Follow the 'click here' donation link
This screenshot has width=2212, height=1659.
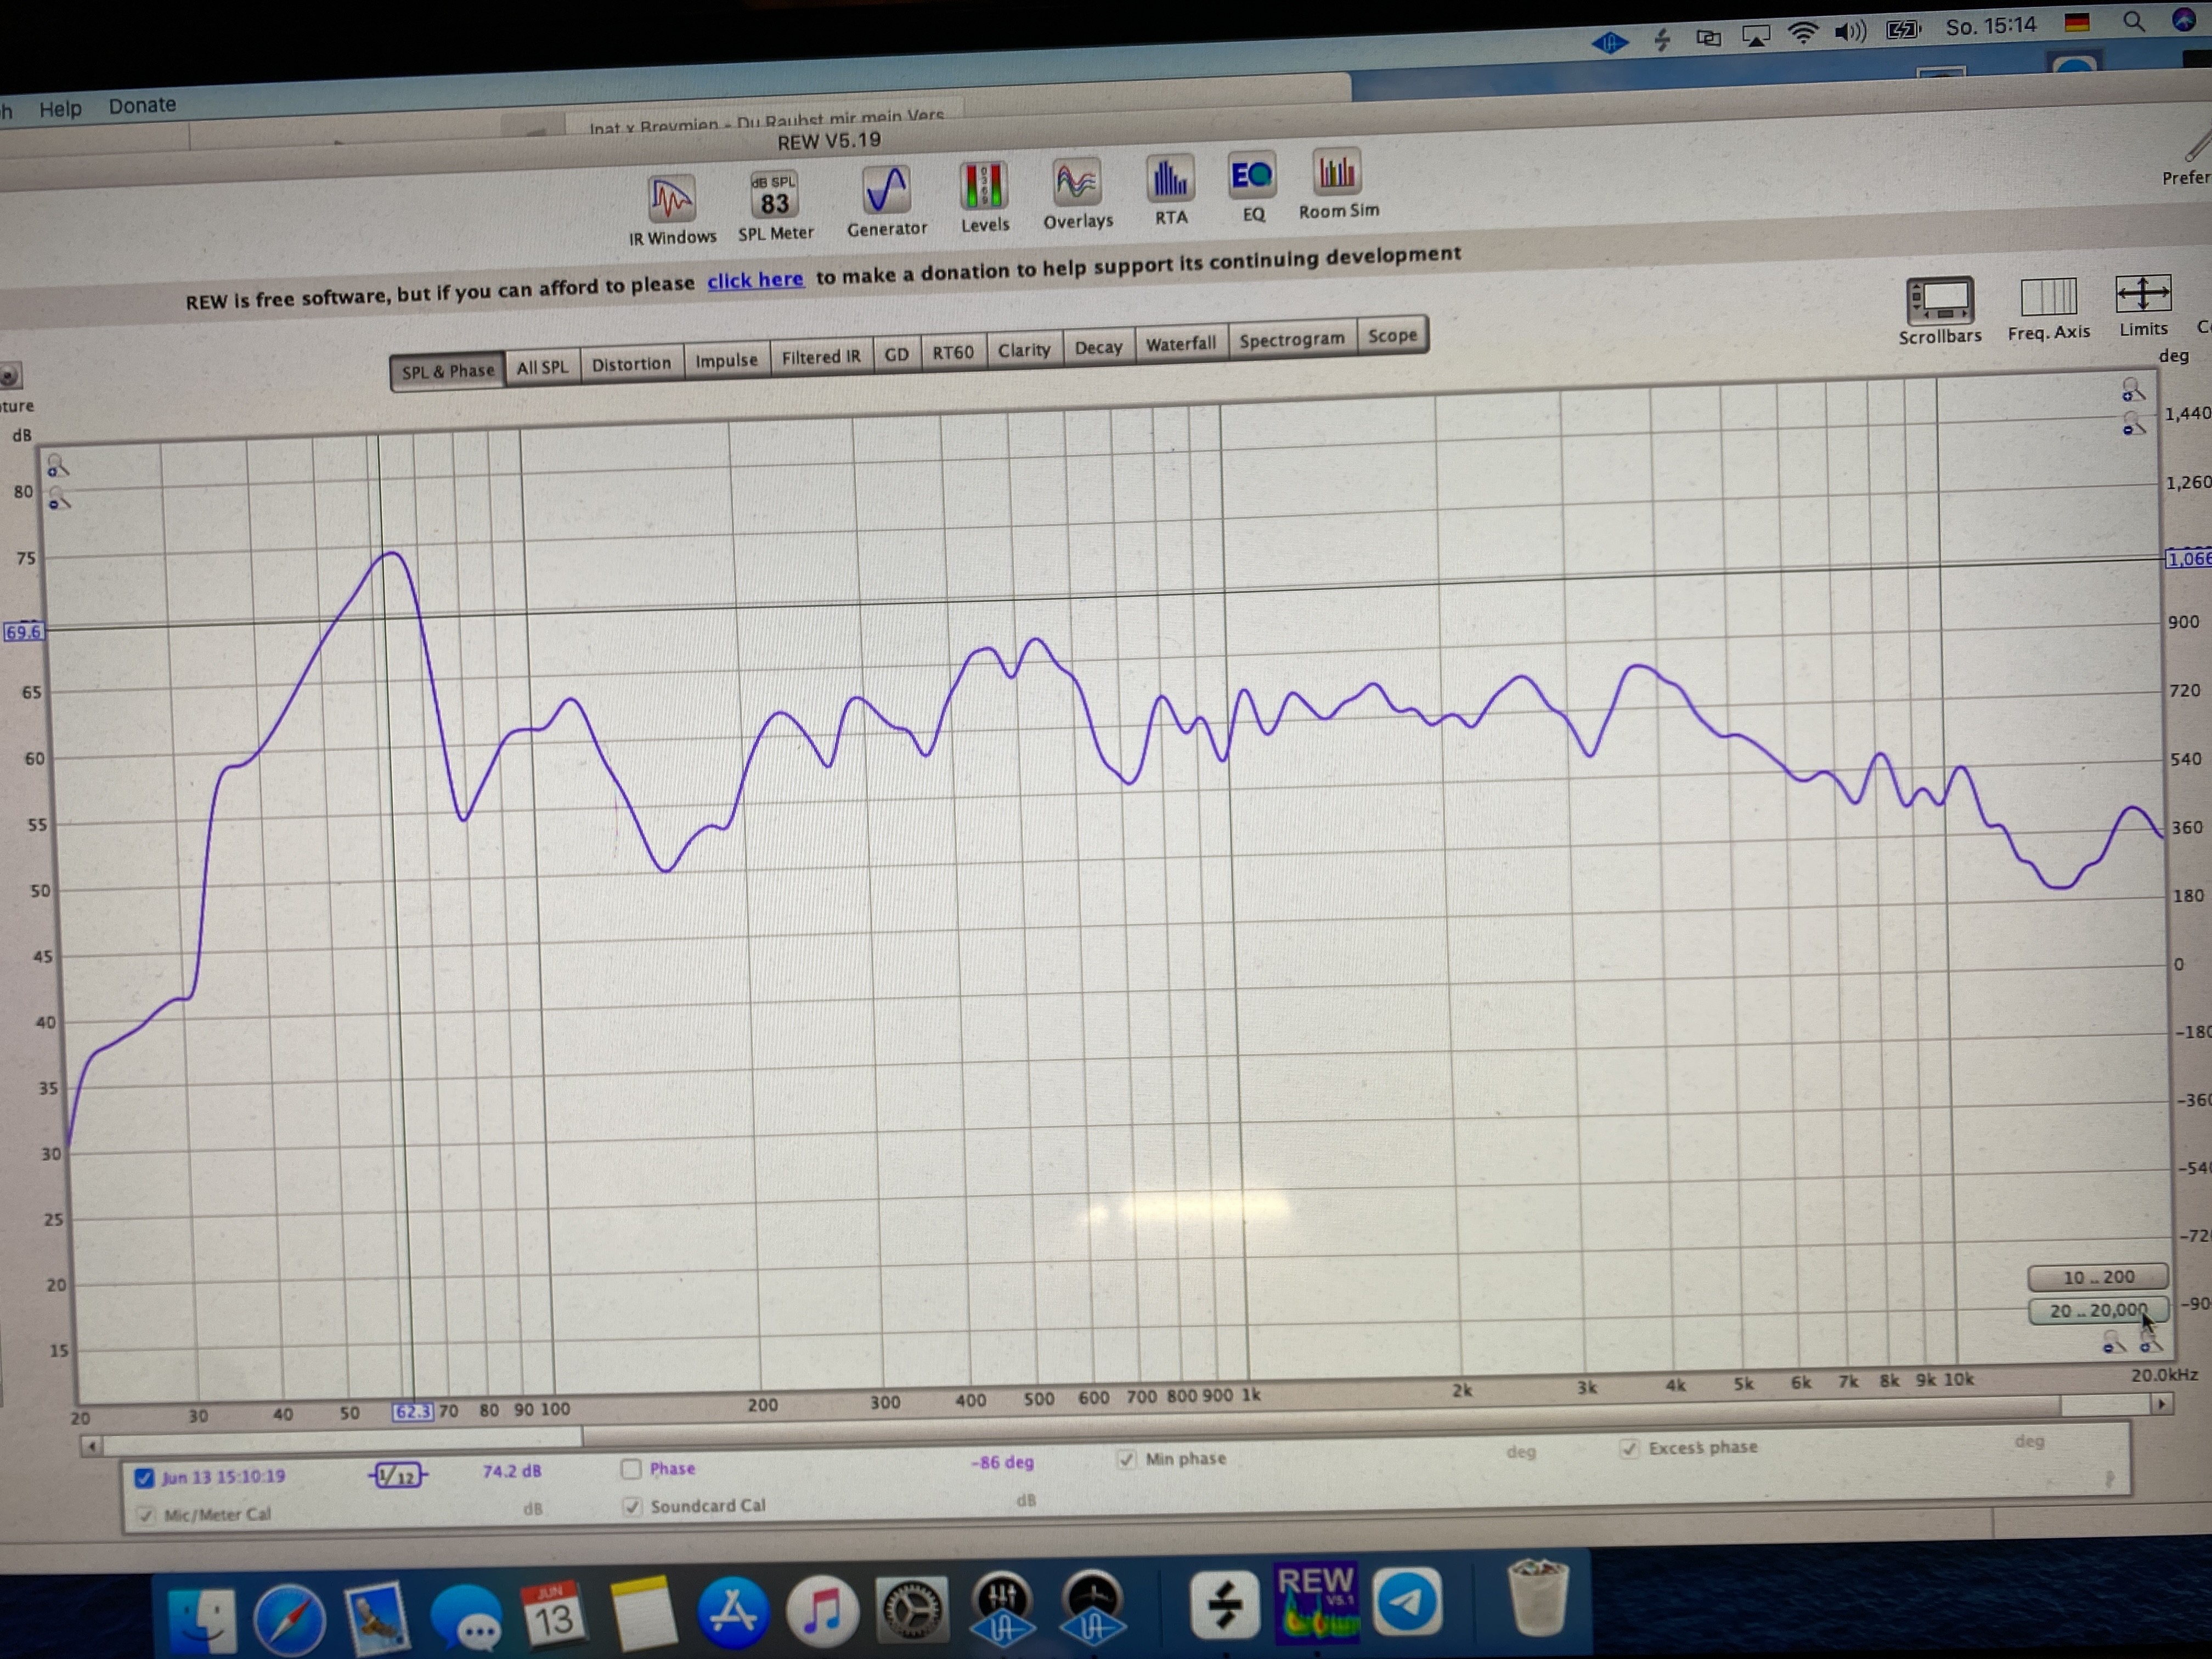click(755, 281)
